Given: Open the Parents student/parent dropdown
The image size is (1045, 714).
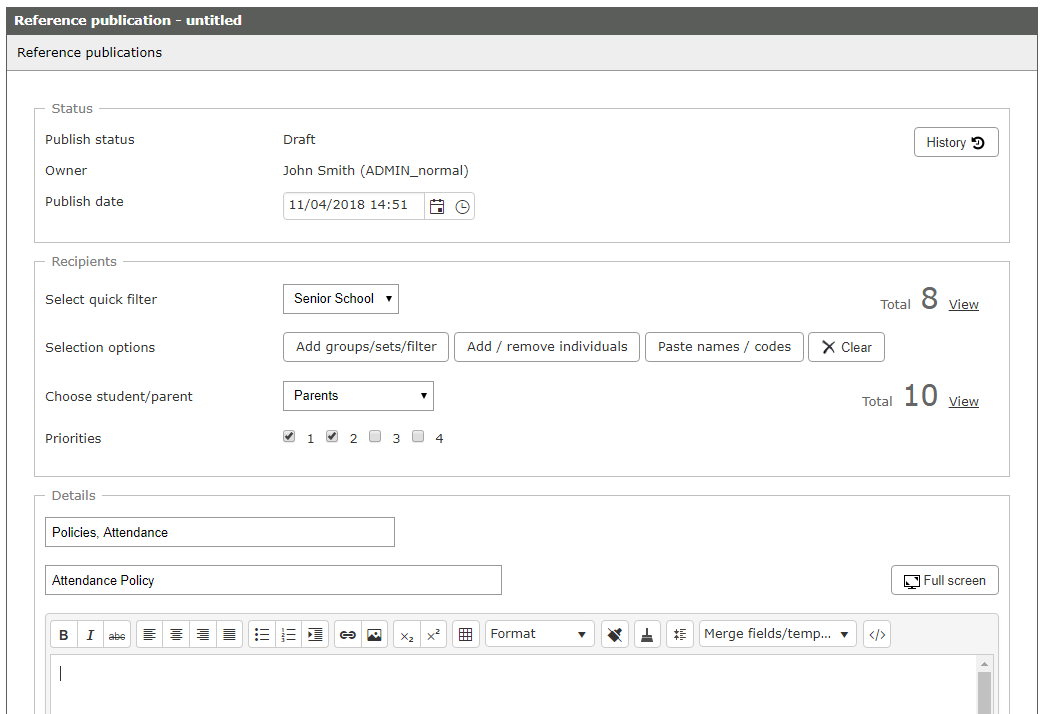Looking at the screenshot, I should point(358,396).
